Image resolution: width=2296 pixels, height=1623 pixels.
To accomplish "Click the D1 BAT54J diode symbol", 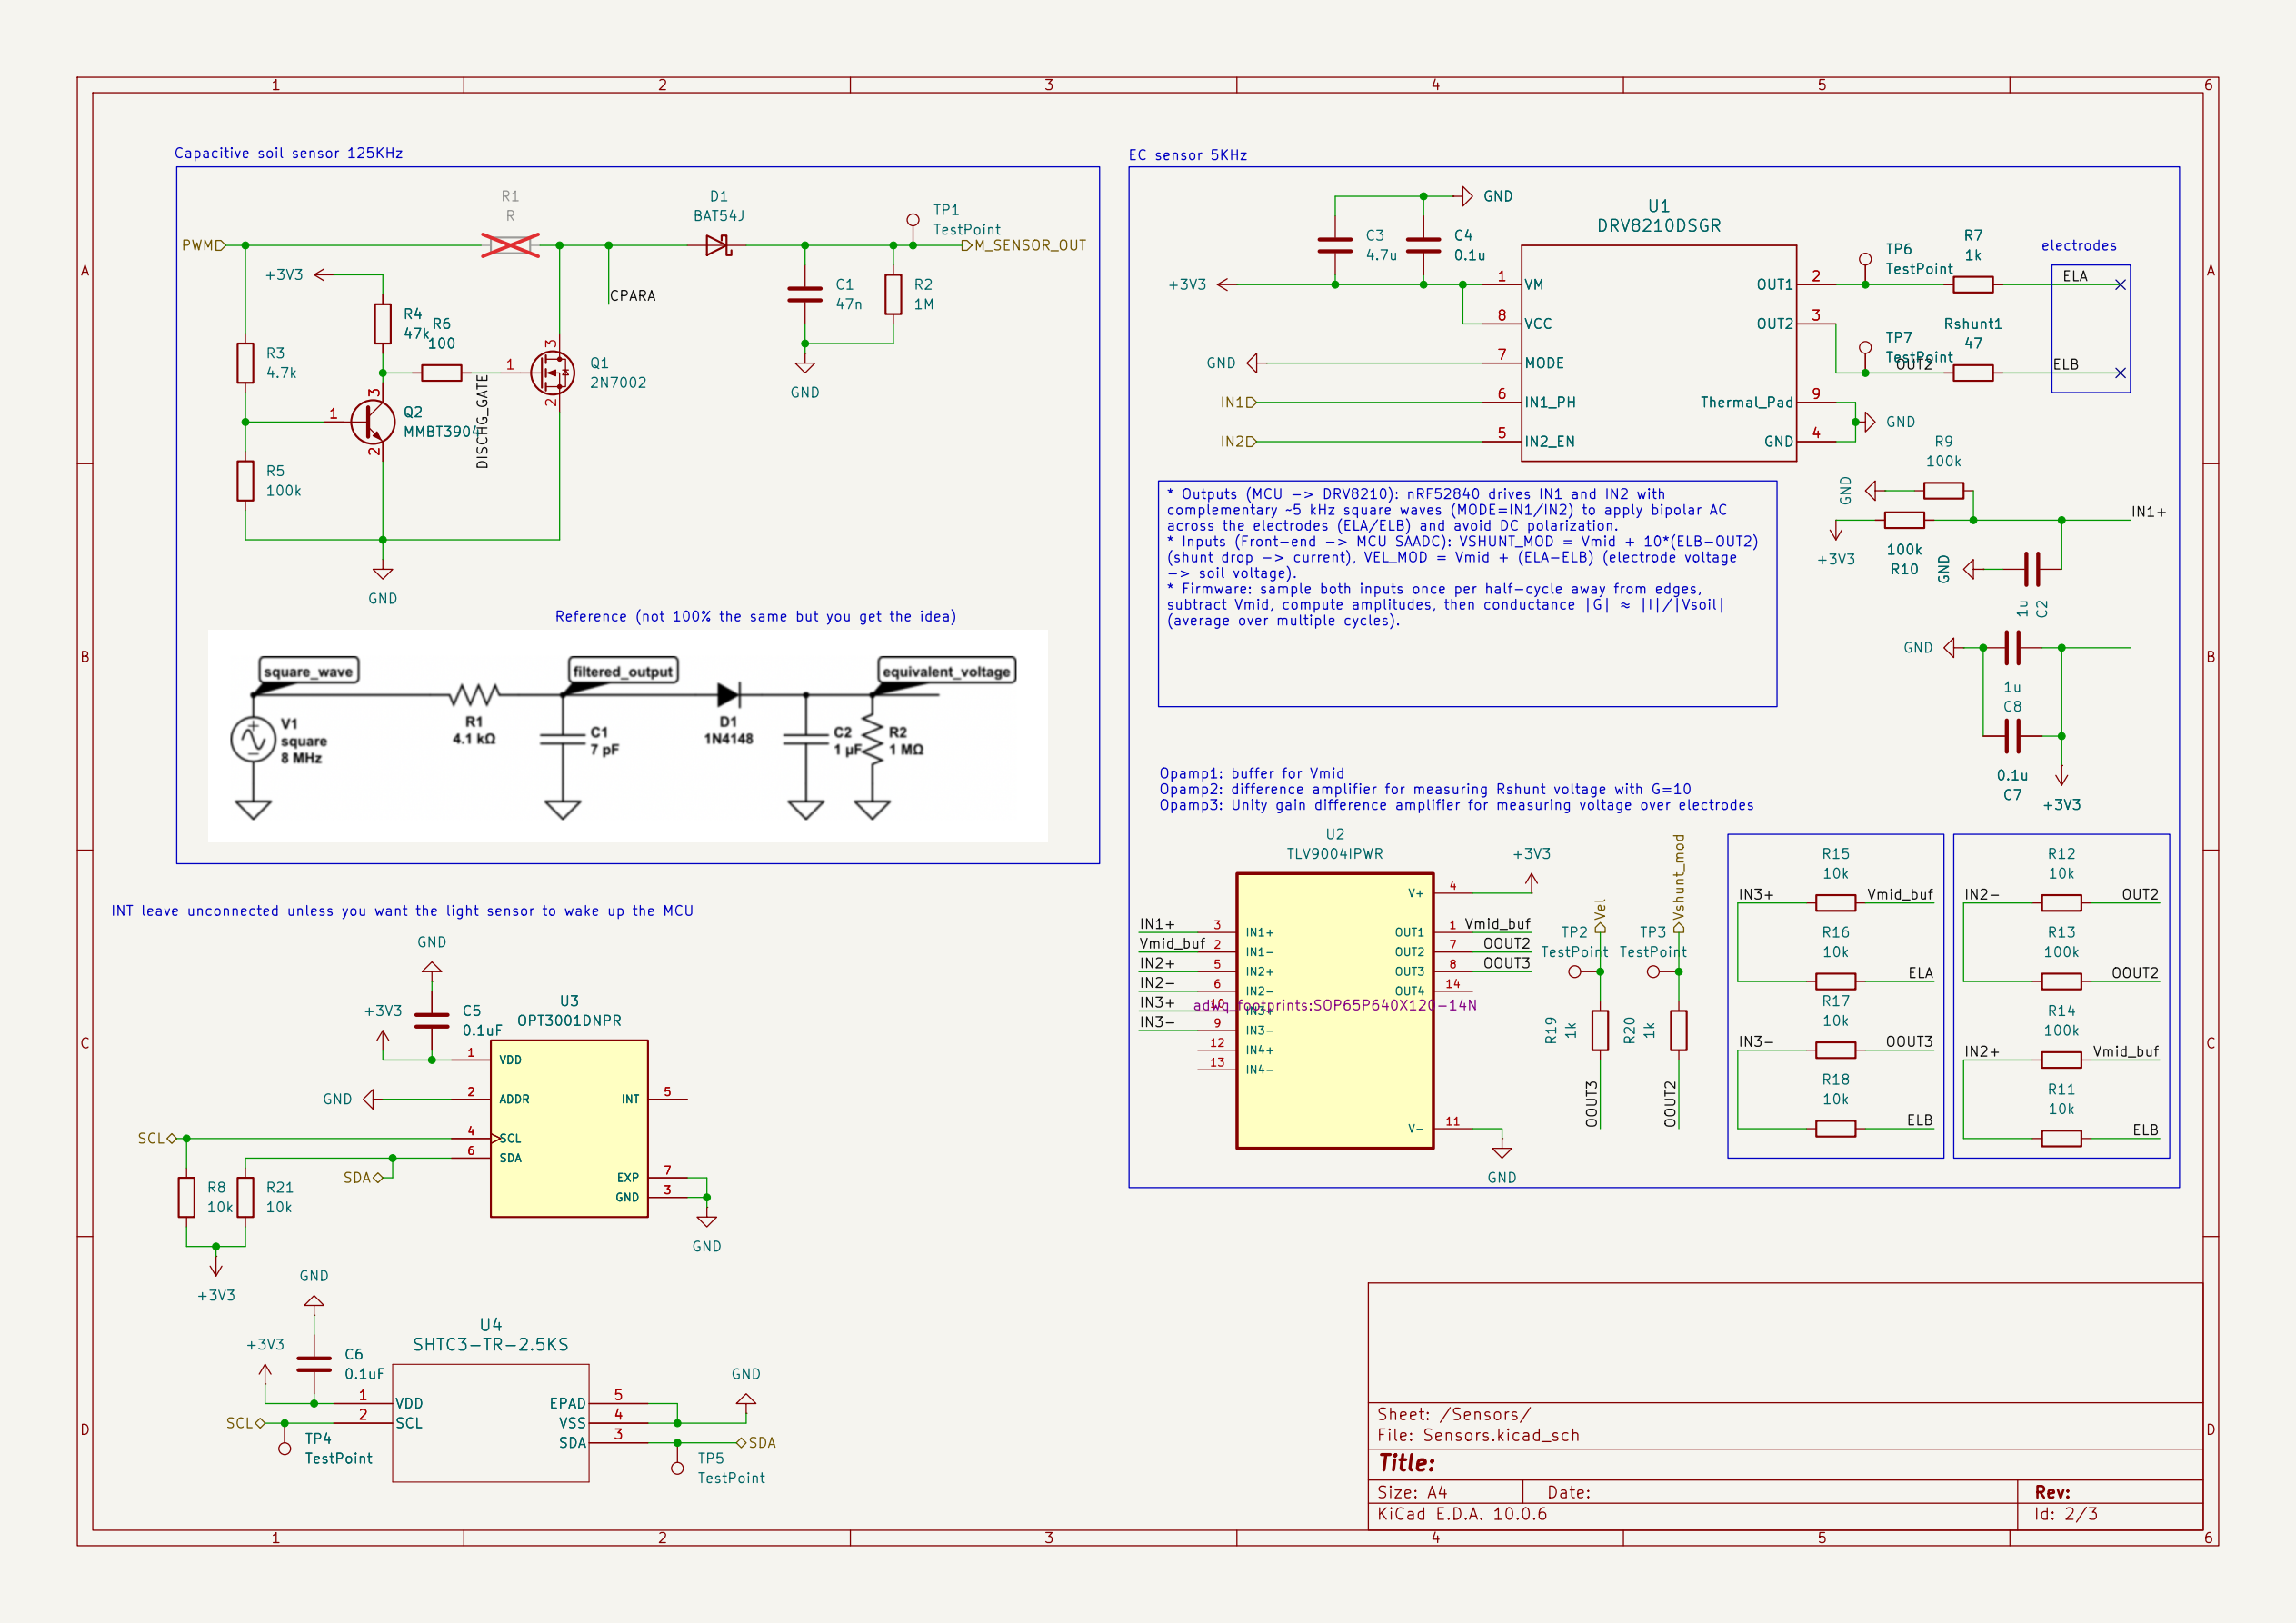I will click(x=719, y=245).
